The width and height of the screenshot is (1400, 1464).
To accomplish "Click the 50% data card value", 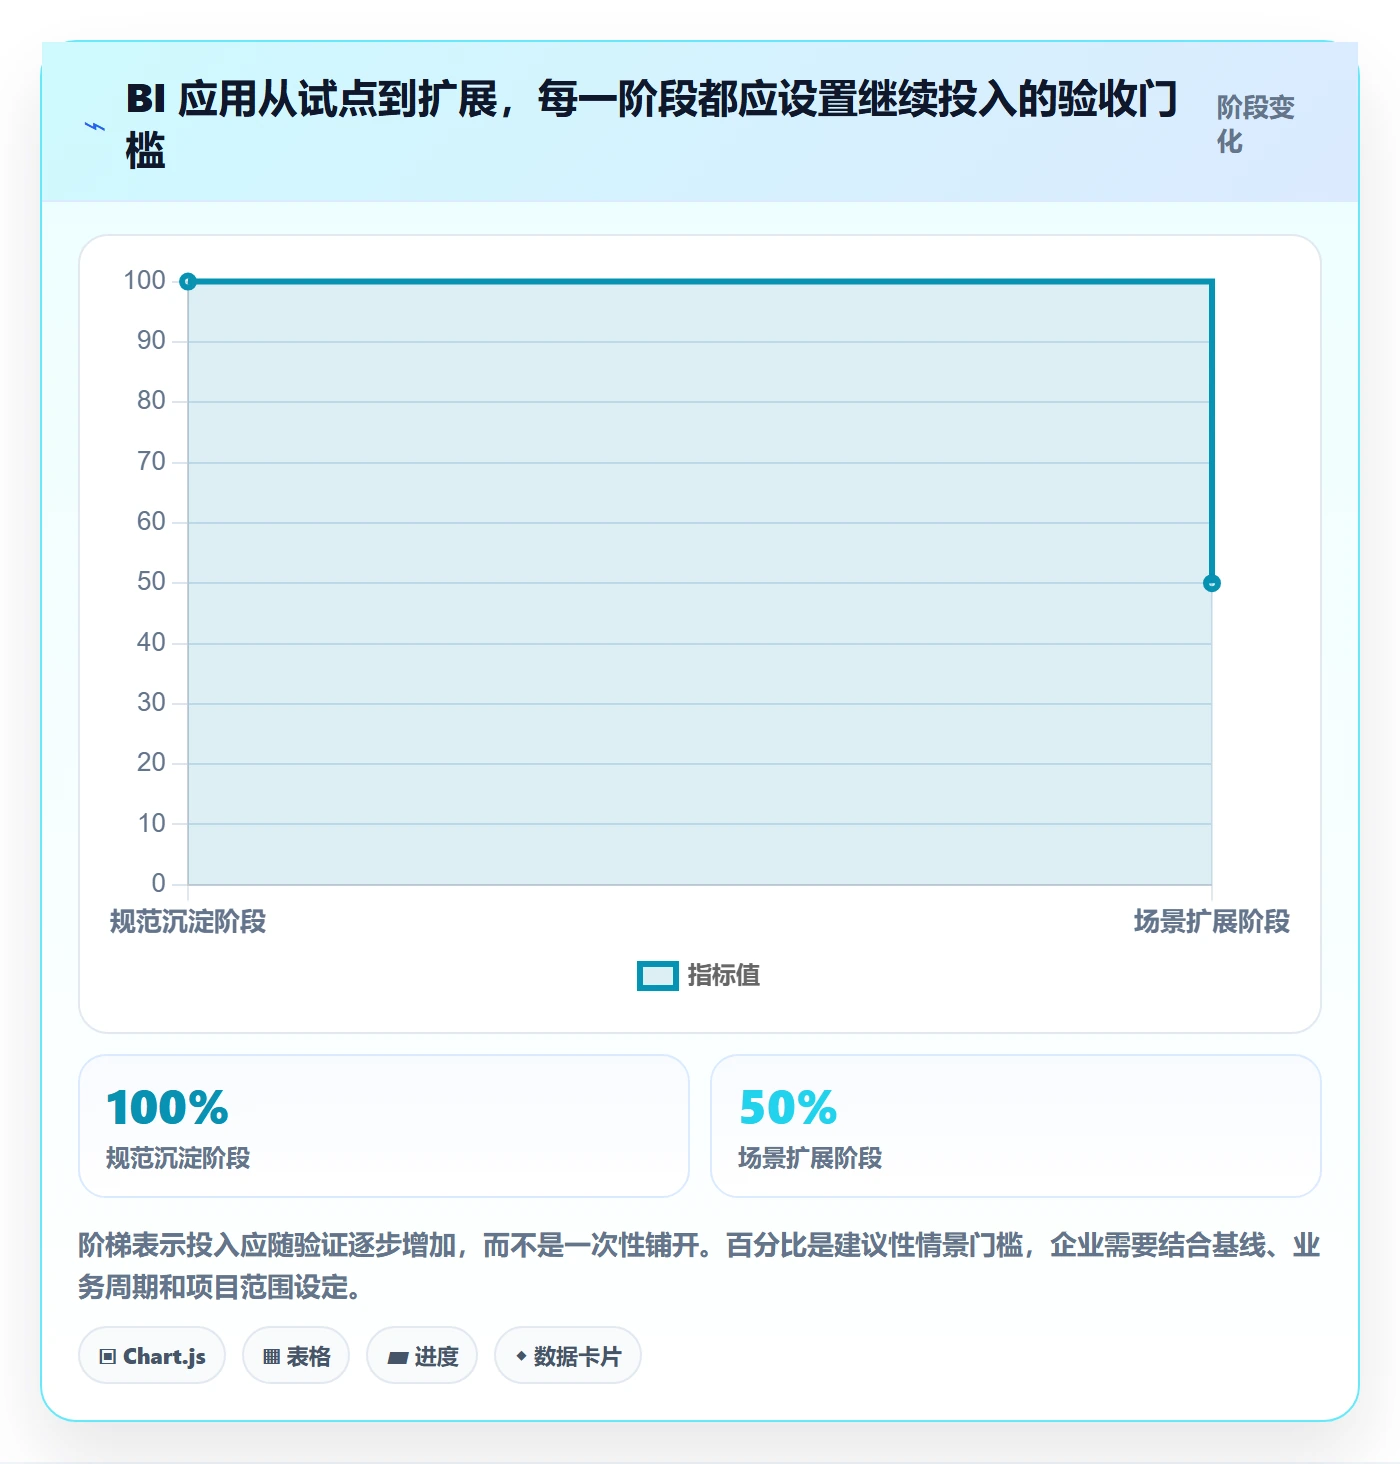I will [x=788, y=1107].
